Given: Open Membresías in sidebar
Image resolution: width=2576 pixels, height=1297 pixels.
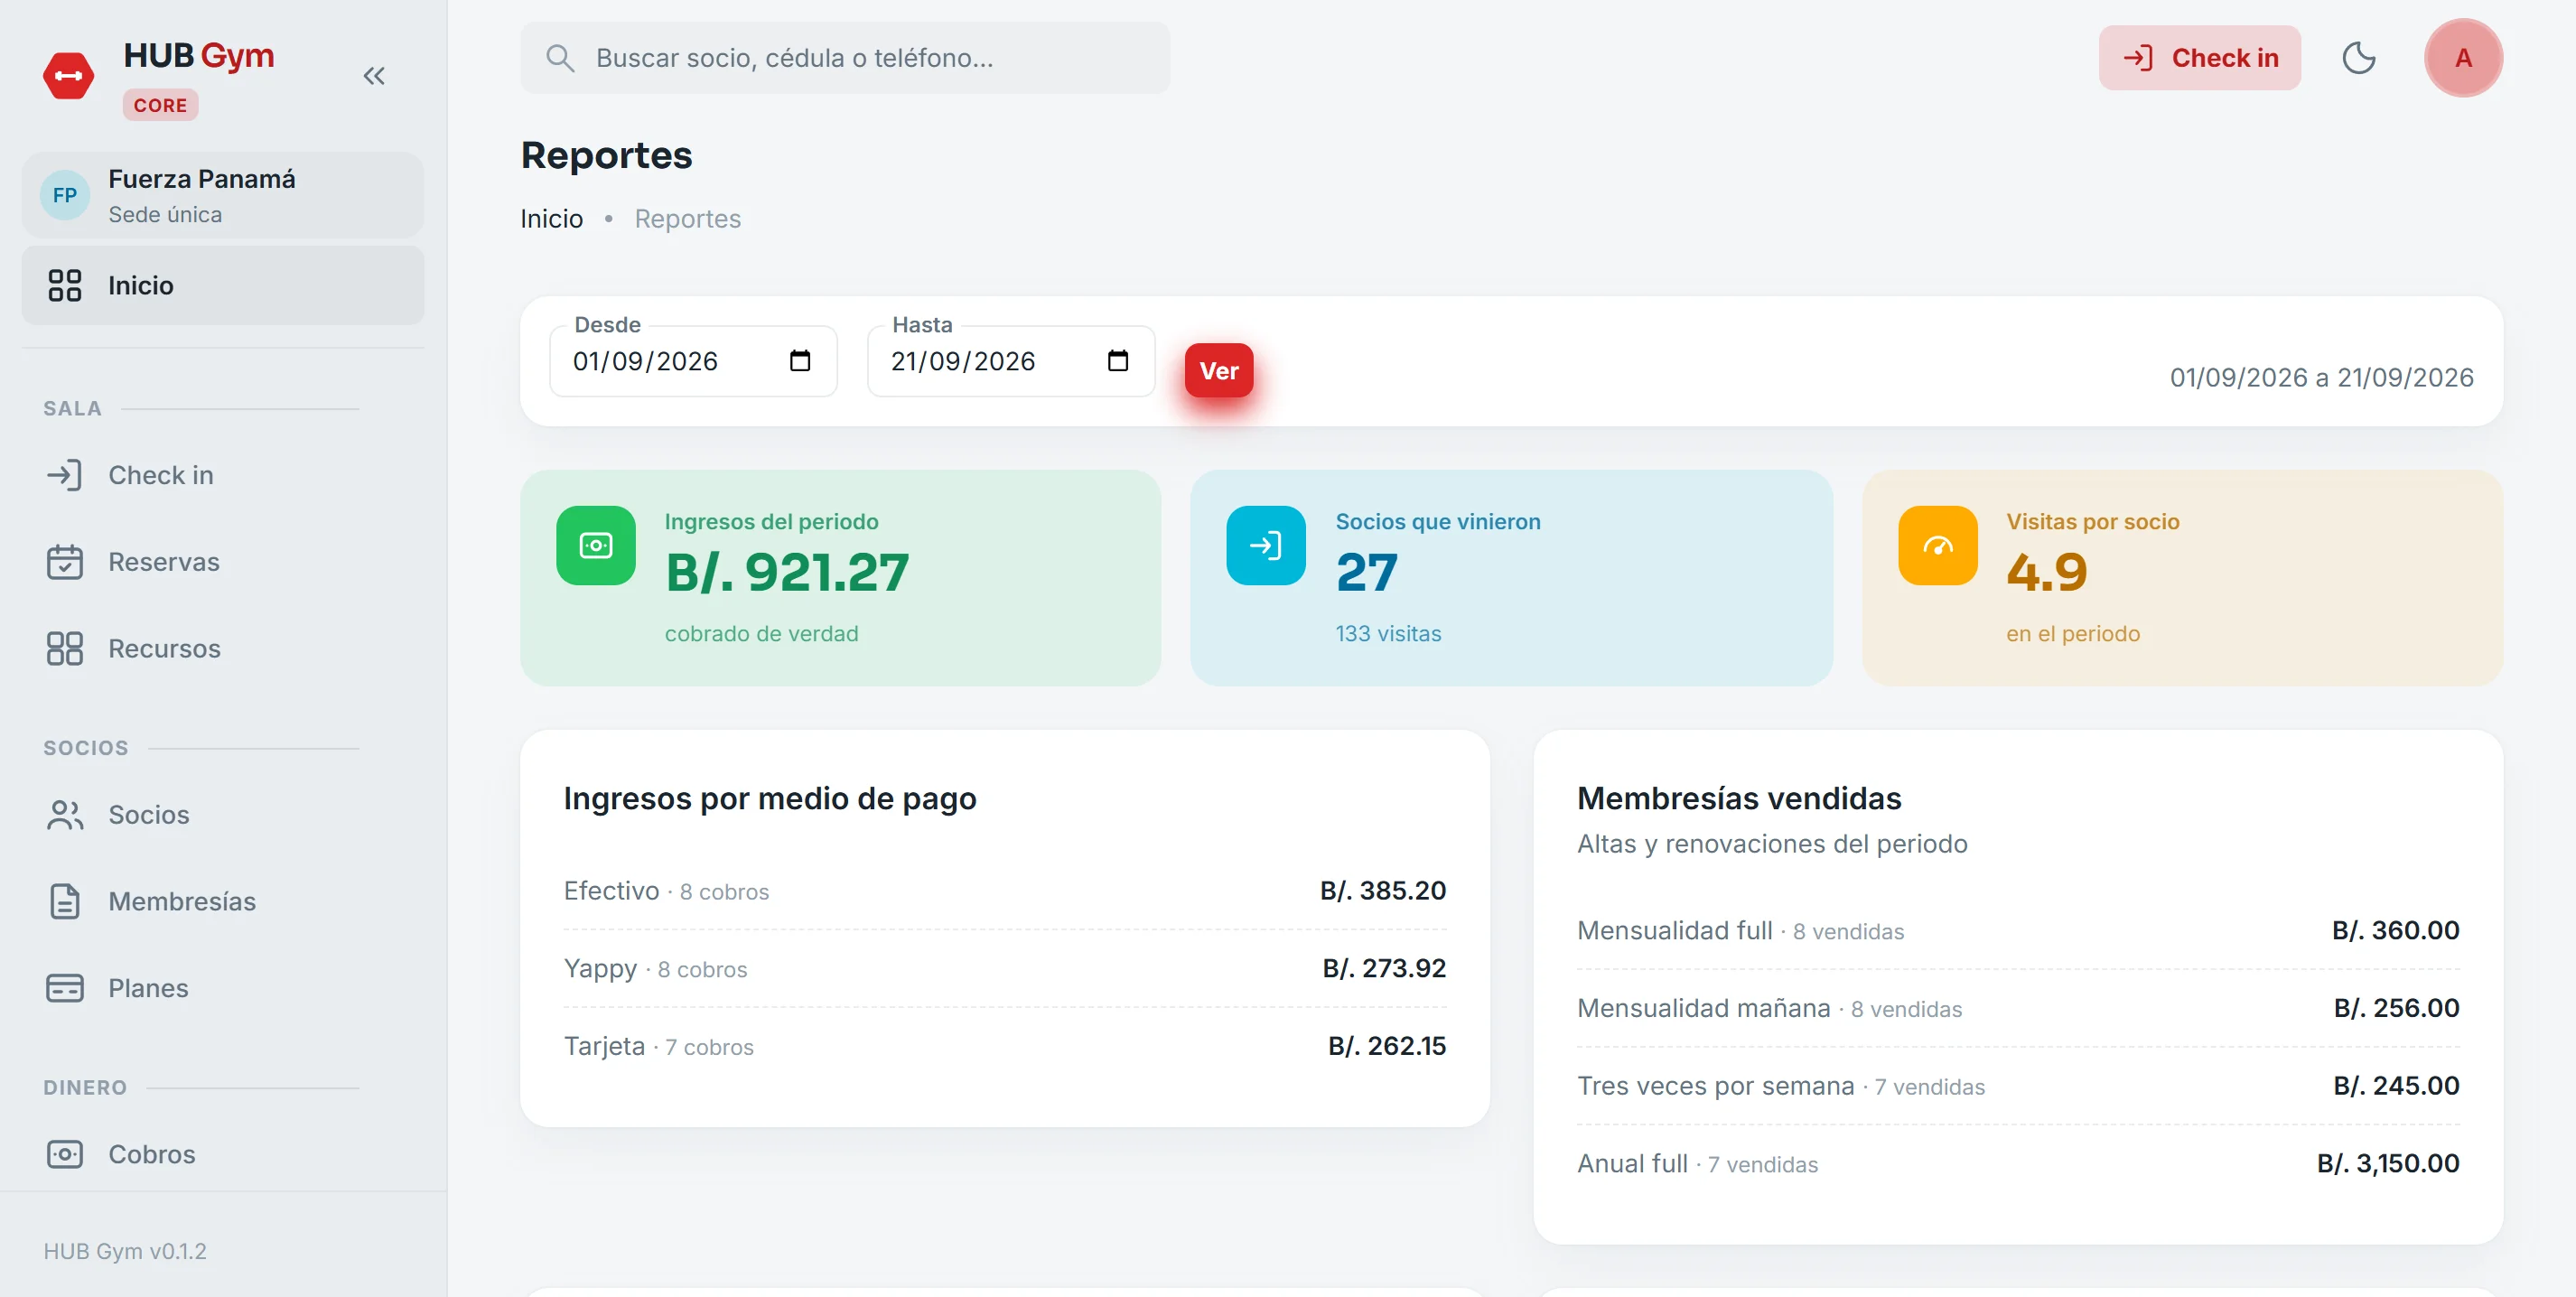Looking at the screenshot, I should click(223, 902).
